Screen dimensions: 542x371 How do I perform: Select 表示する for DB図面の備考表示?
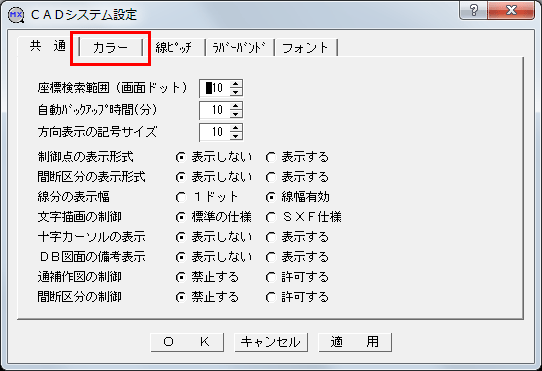point(297,257)
